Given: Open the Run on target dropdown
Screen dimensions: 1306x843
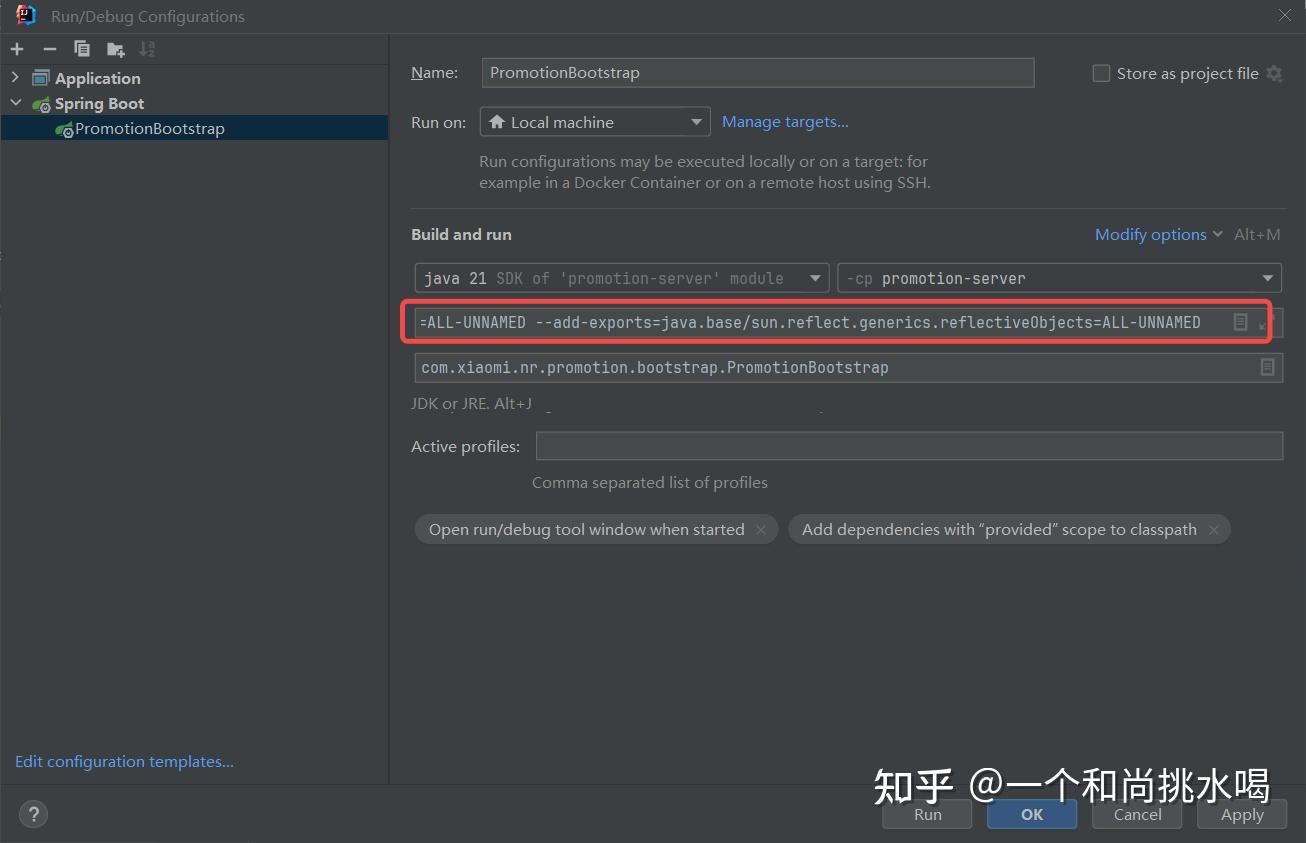Looking at the screenshot, I should (x=695, y=121).
